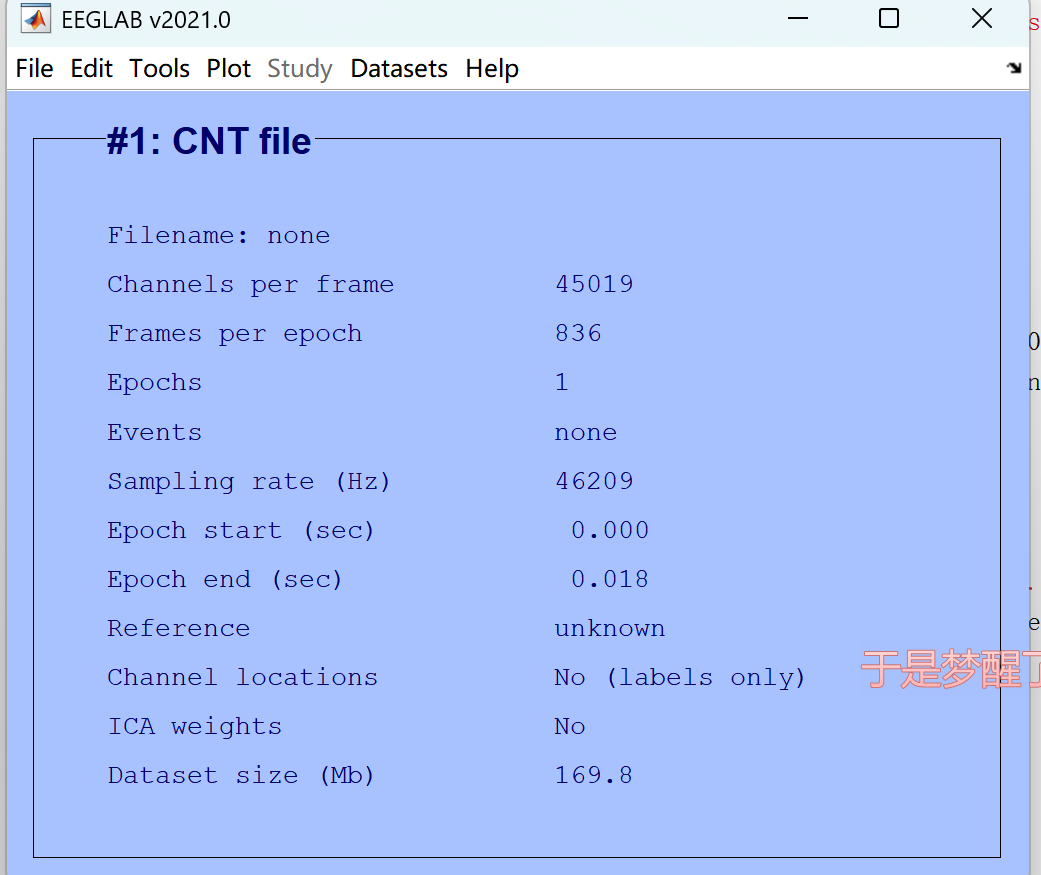Select the Events value 'none'
Image resolution: width=1041 pixels, height=875 pixels.
(x=586, y=433)
